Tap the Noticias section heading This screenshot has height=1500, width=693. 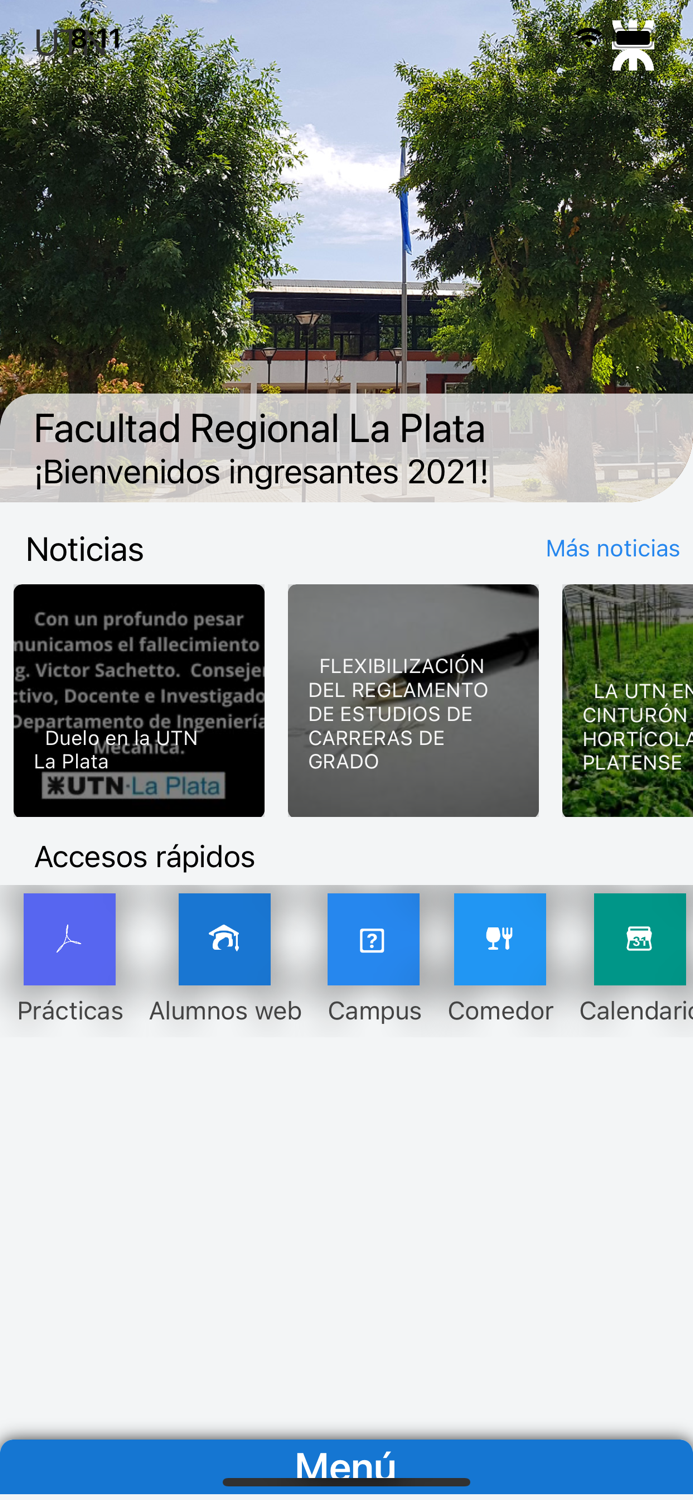tap(85, 549)
